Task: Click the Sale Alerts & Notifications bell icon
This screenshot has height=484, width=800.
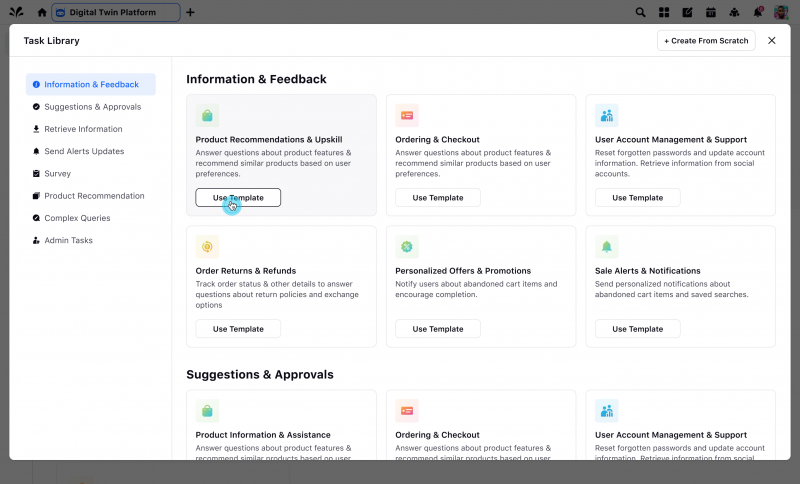Action: tap(606, 246)
